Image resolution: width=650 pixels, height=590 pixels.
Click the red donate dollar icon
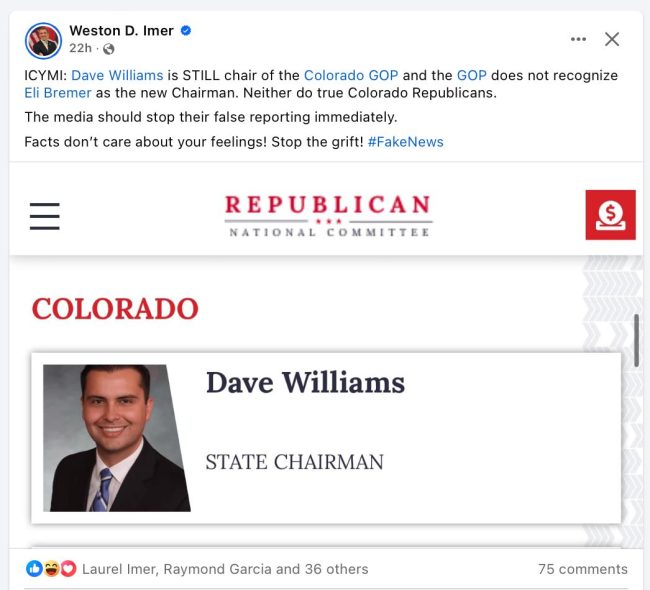pyautogui.click(x=610, y=215)
